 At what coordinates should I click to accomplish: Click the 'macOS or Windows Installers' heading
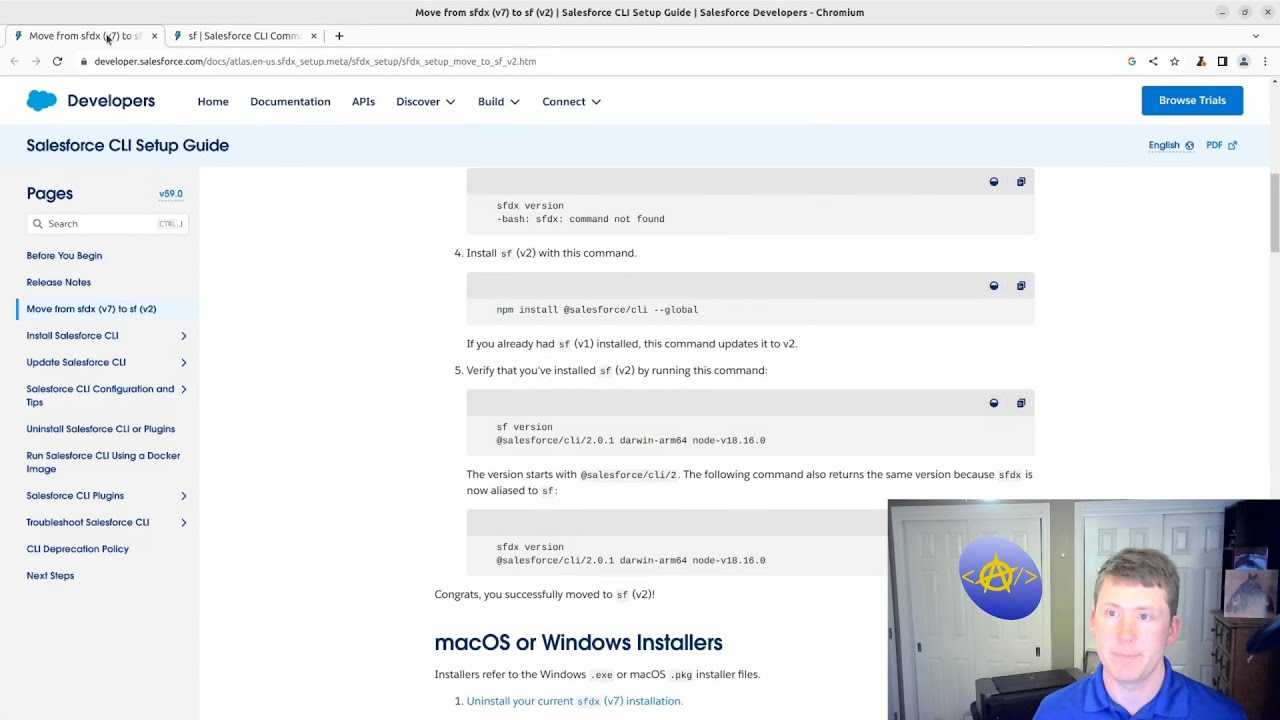tap(578, 642)
